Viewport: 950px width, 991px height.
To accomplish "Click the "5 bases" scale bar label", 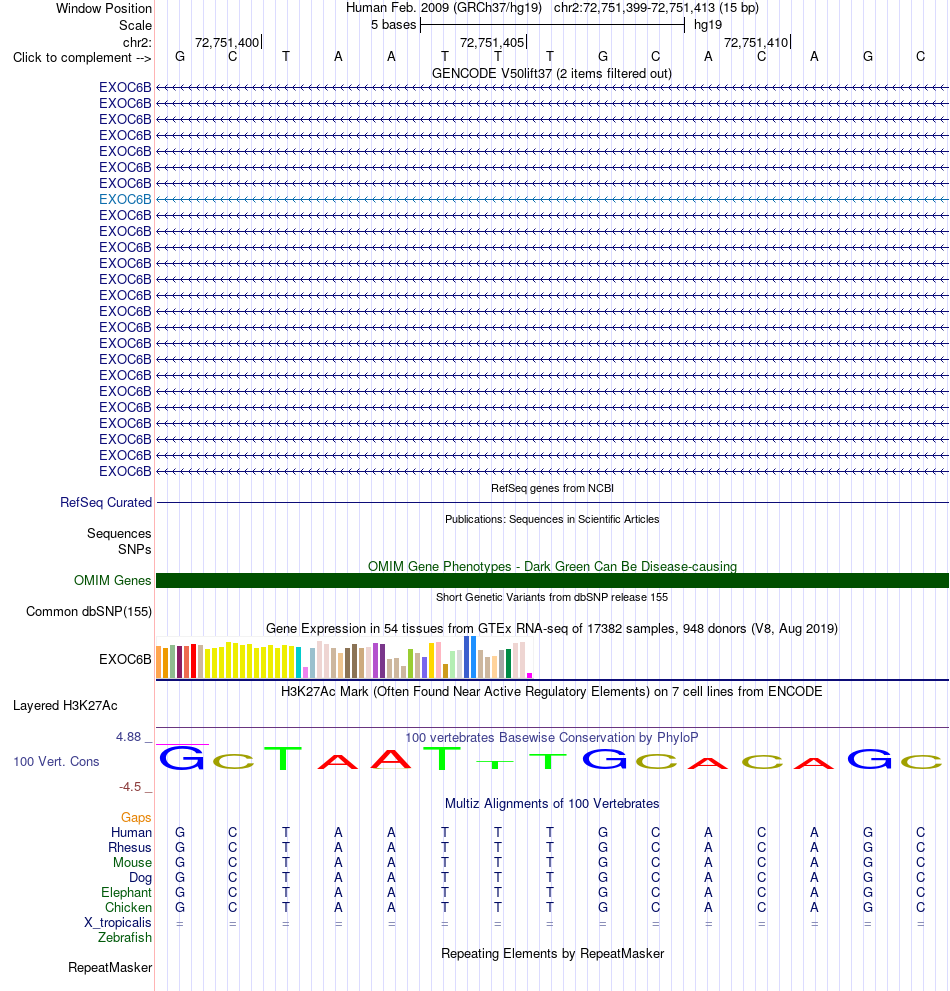I will (x=393, y=25).
